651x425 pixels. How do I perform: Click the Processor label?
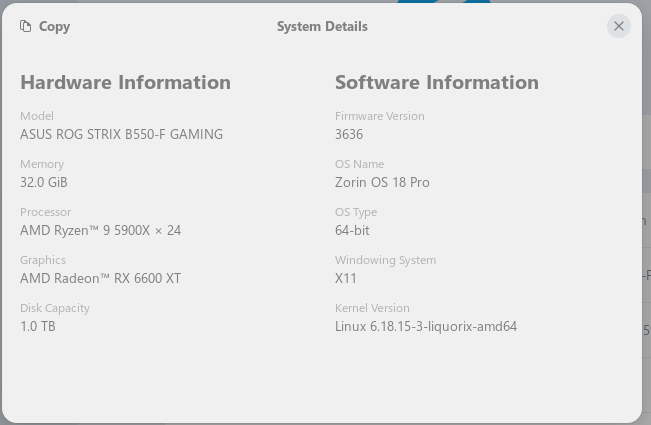point(46,212)
